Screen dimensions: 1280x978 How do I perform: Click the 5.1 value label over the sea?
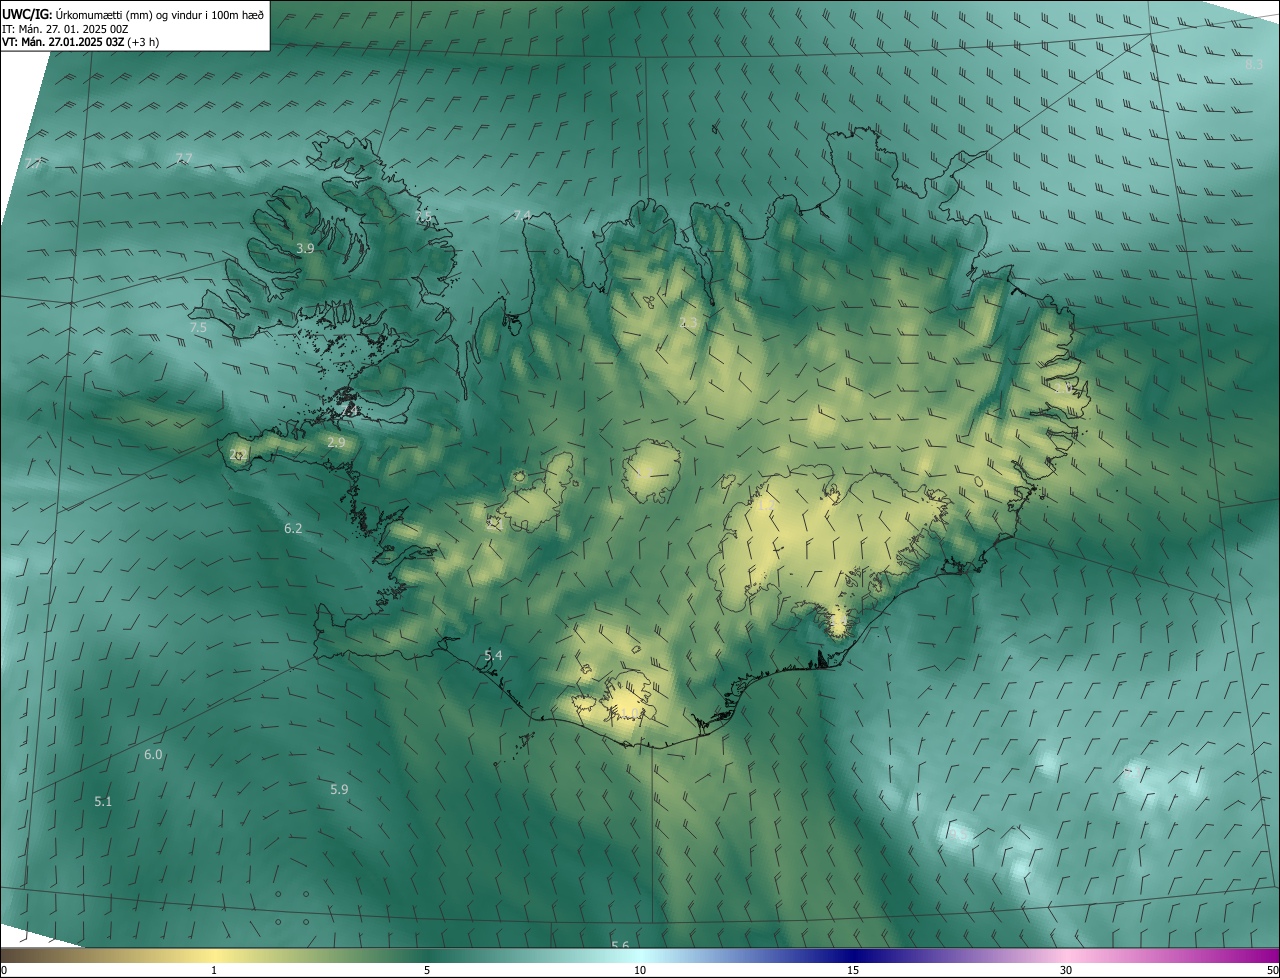(103, 801)
